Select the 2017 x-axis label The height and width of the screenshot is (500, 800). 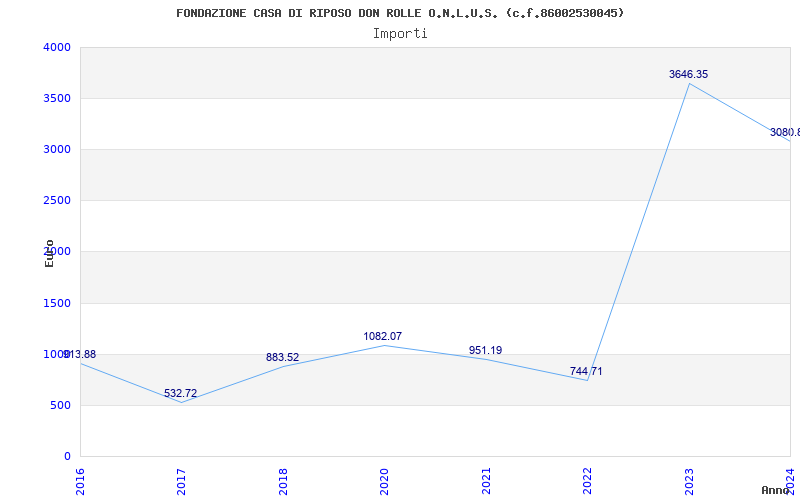182,481
